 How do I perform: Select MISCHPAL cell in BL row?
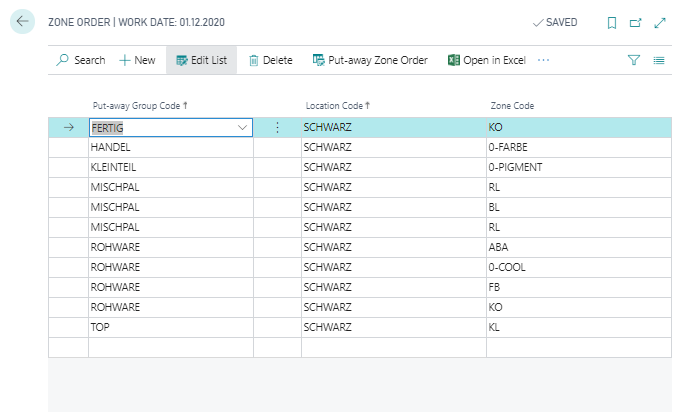pos(171,207)
